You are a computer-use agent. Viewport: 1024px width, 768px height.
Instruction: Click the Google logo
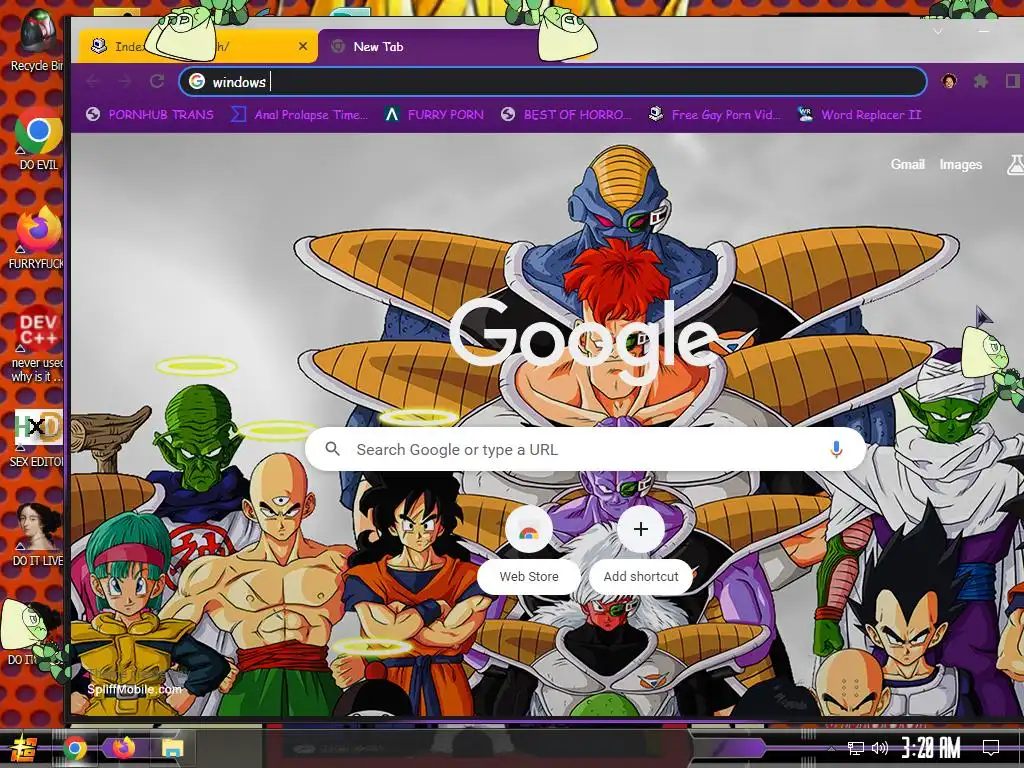click(x=584, y=342)
